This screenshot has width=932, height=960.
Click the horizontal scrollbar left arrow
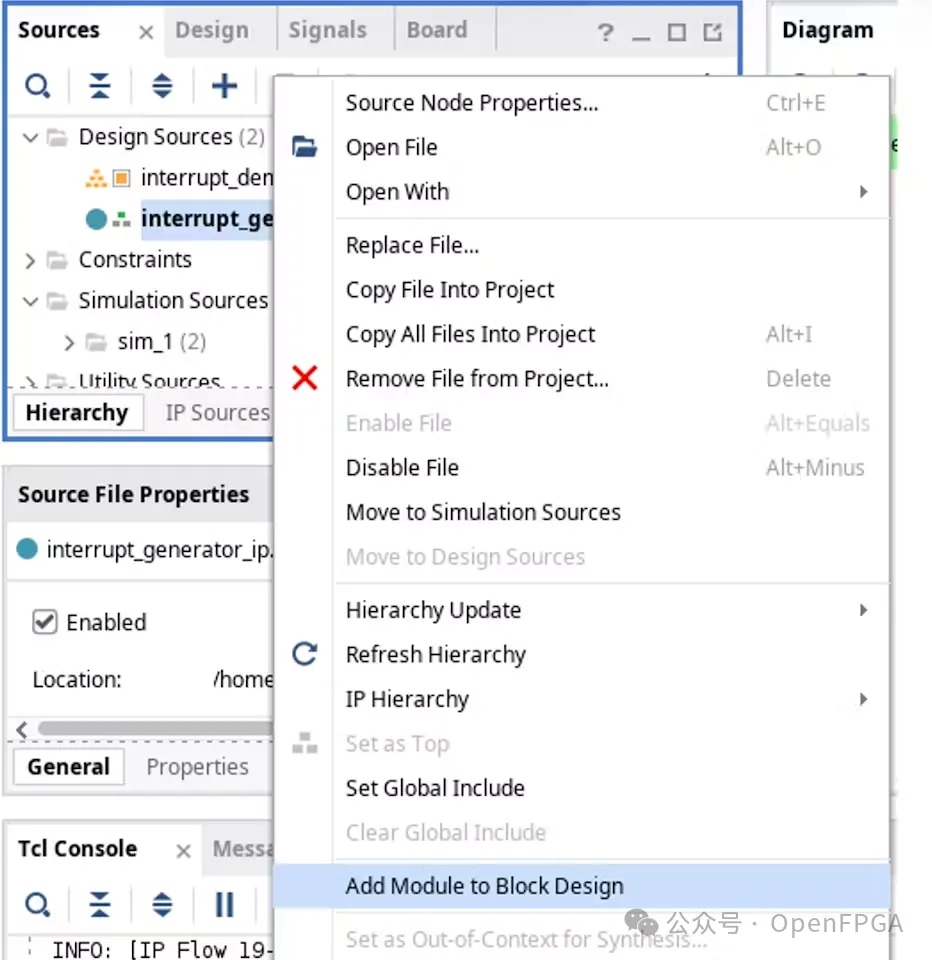click(x=20, y=729)
